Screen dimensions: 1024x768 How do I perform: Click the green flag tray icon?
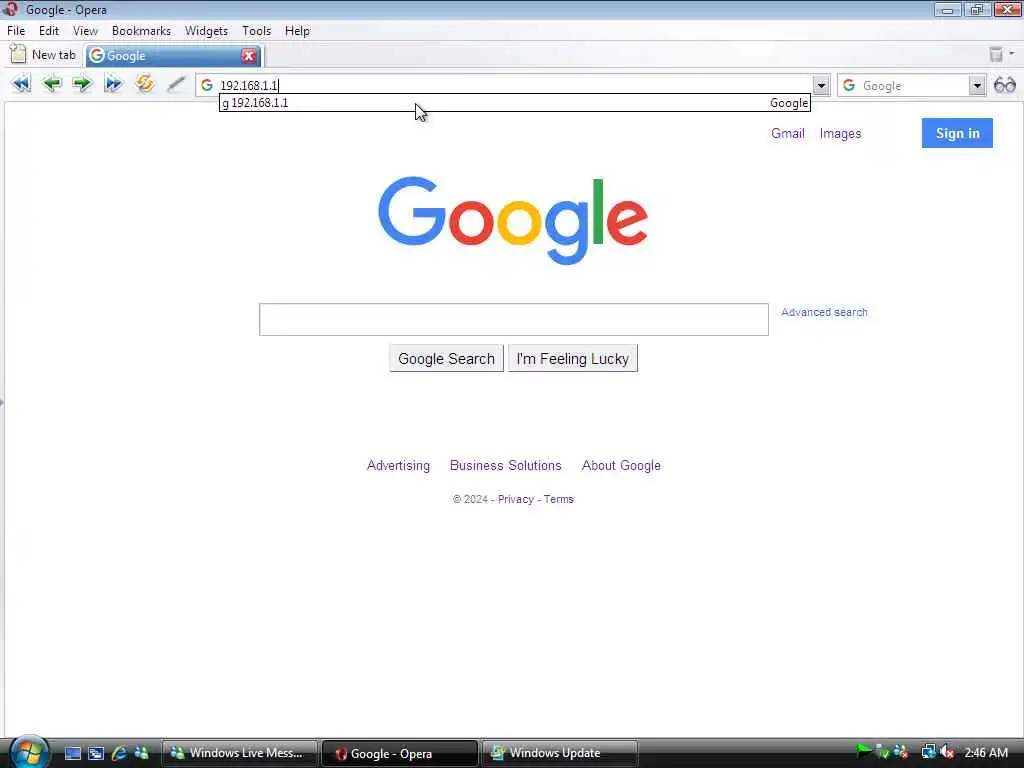(x=863, y=752)
